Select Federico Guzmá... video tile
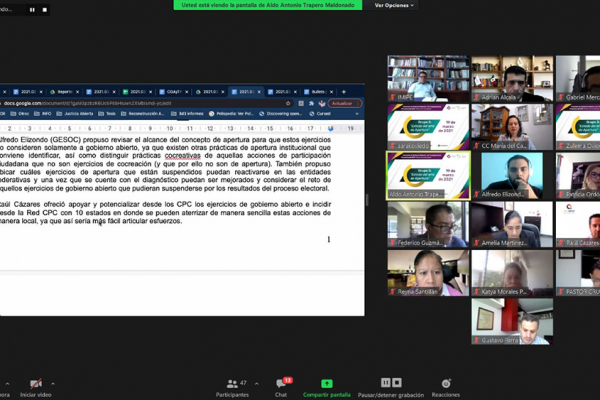Image resolution: width=600 pixels, height=400 pixels. coord(428,224)
